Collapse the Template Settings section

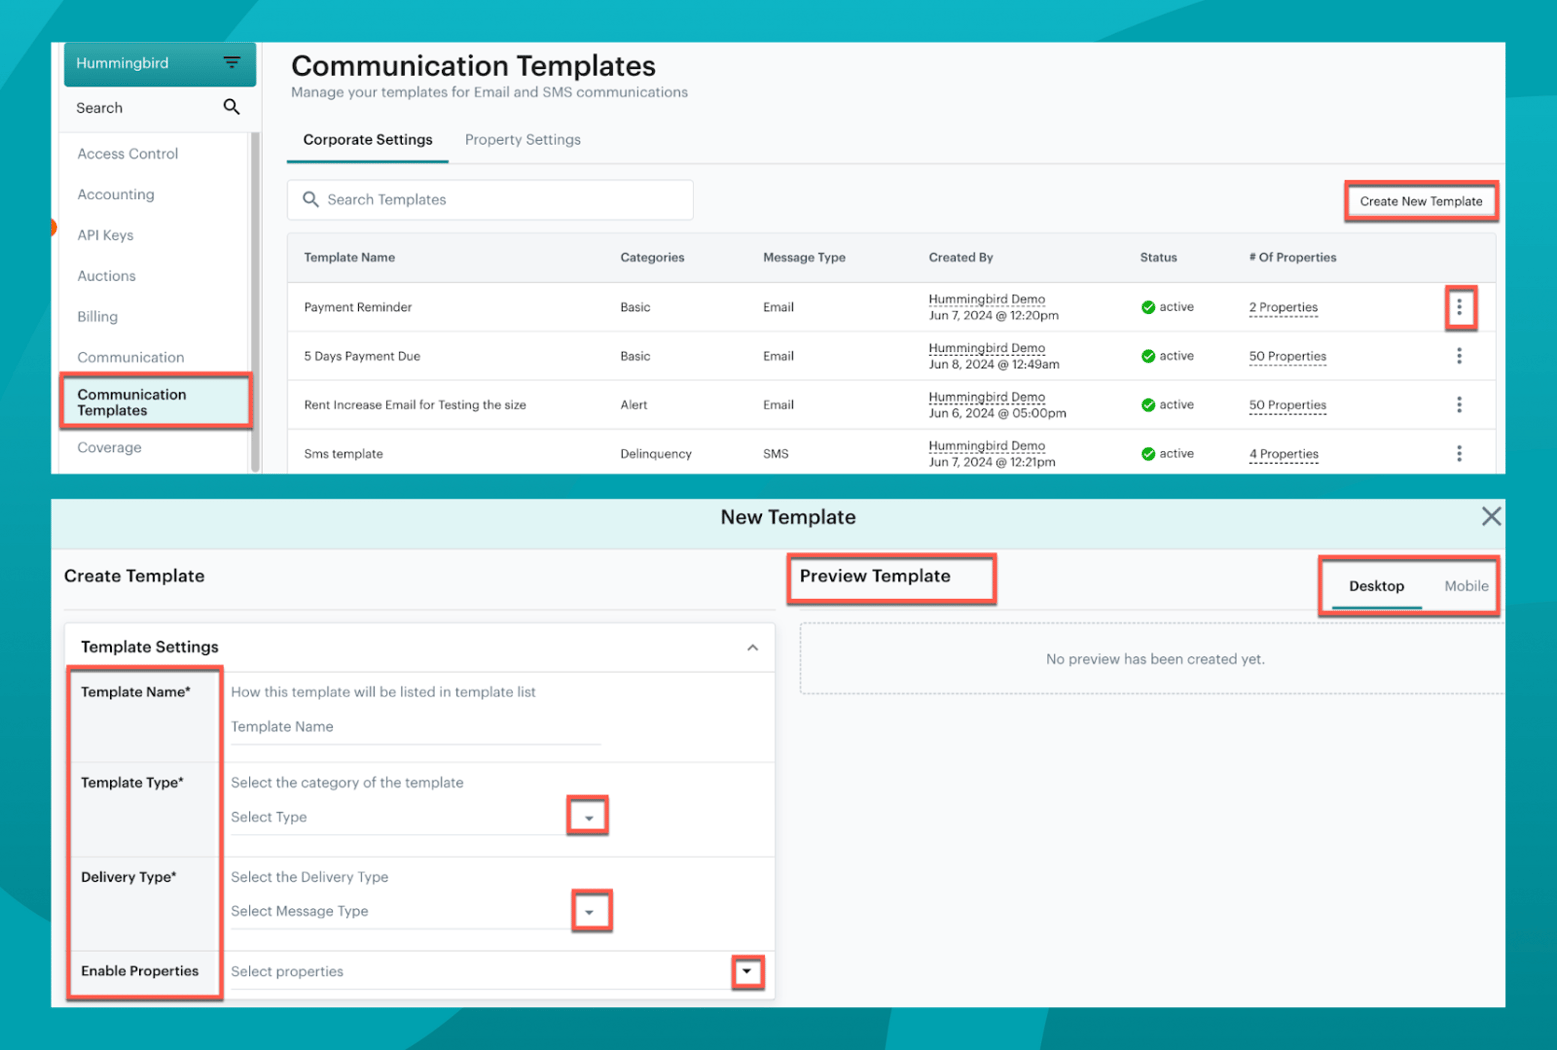coord(752,648)
